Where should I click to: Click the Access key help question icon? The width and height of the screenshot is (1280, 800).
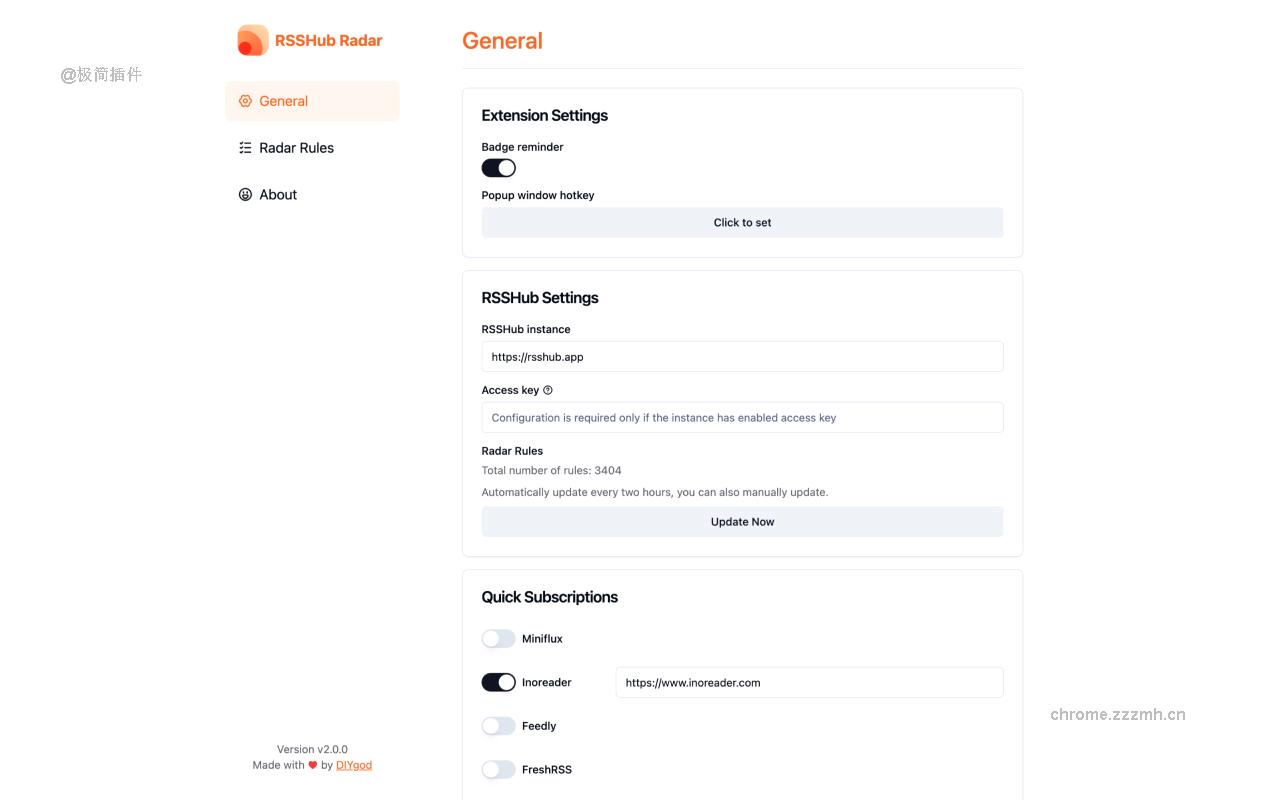coord(548,390)
